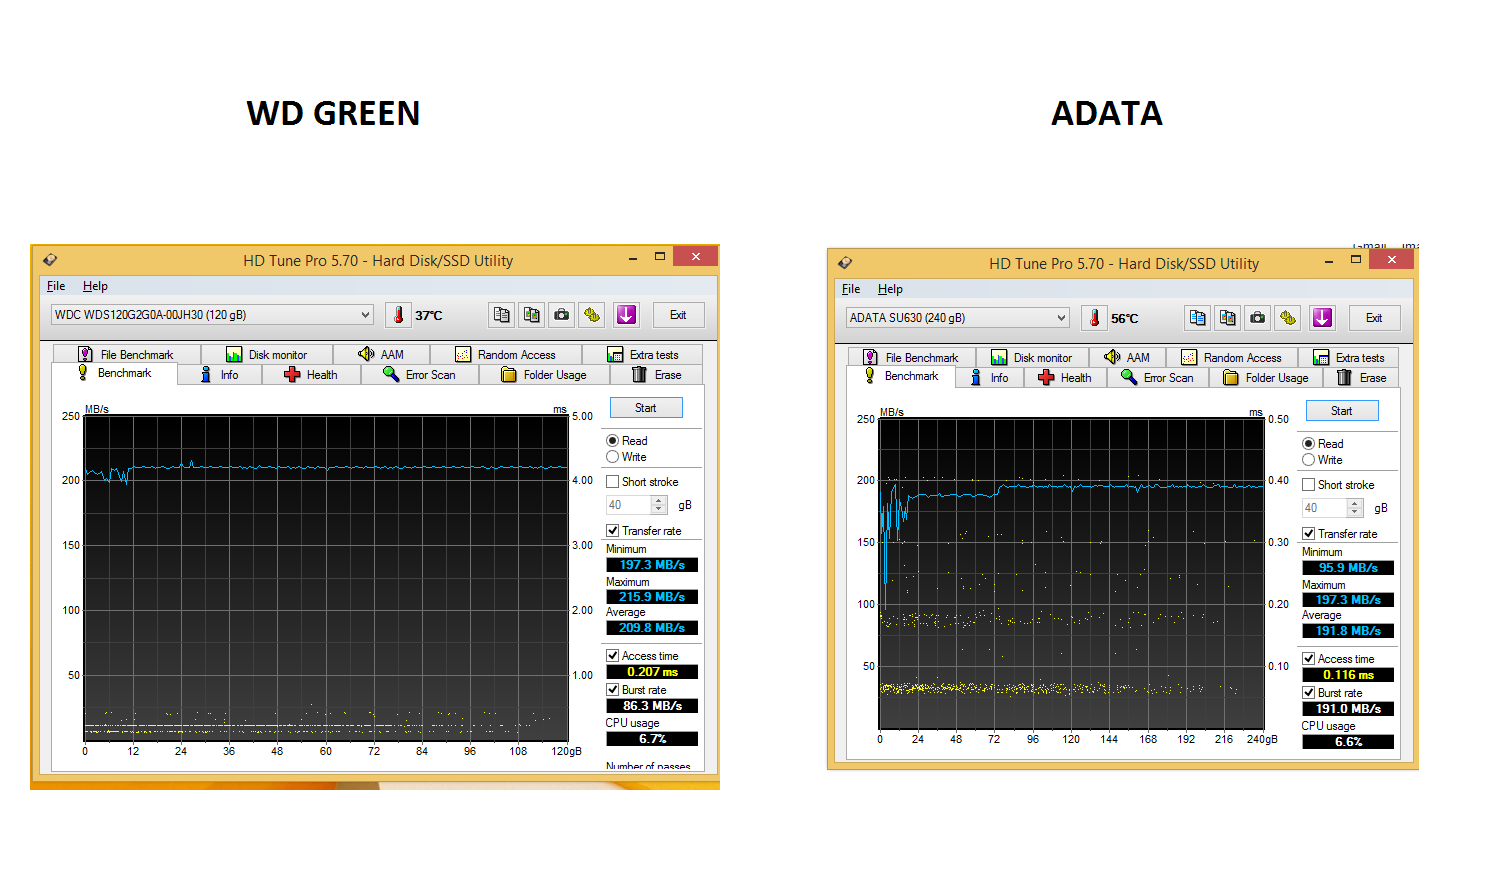
Task: Click short stroke gB field in ADATA window
Action: tap(1324, 508)
